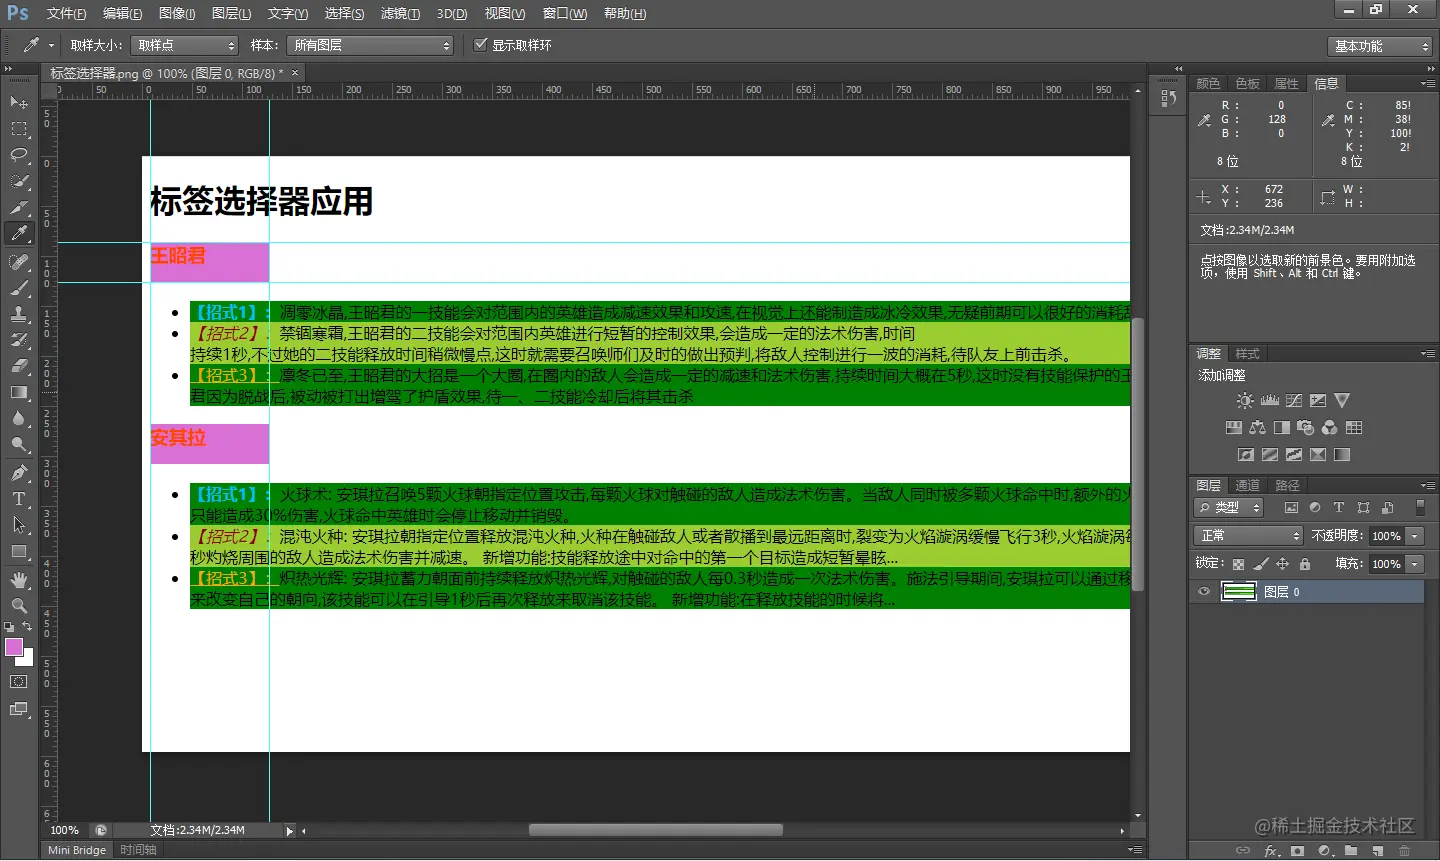Select the Move tool
This screenshot has width=1440, height=861.
(19, 103)
